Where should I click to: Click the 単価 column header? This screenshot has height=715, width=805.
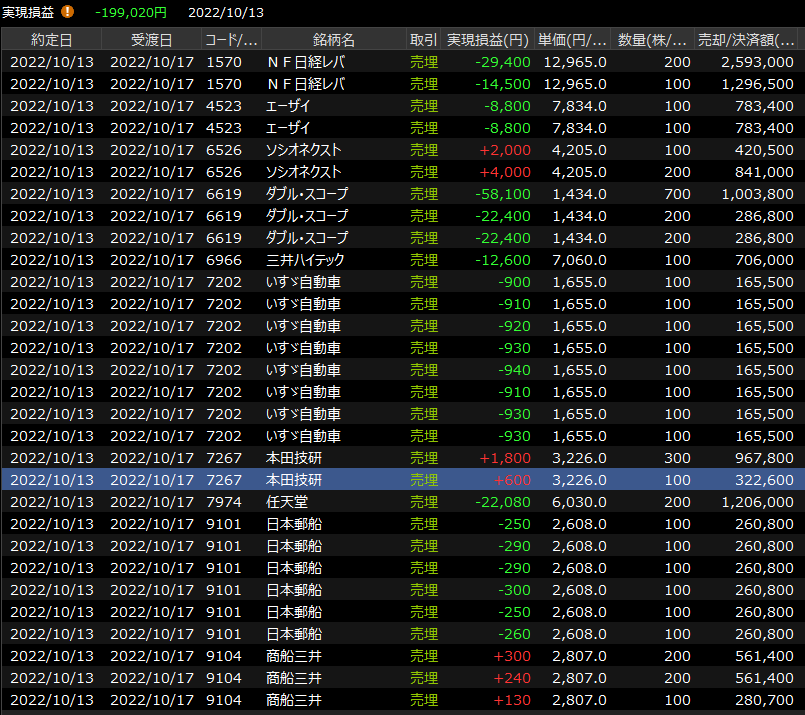coord(572,40)
